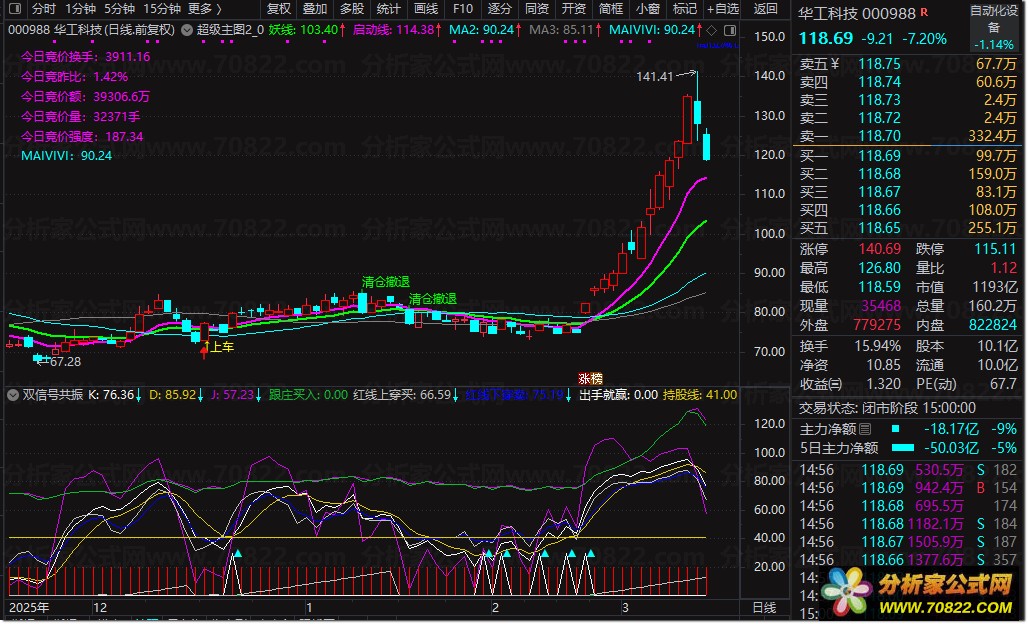Screen dimensions: 1029x624
Task: Expand the 更多 periods menu
Action: point(205,9)
